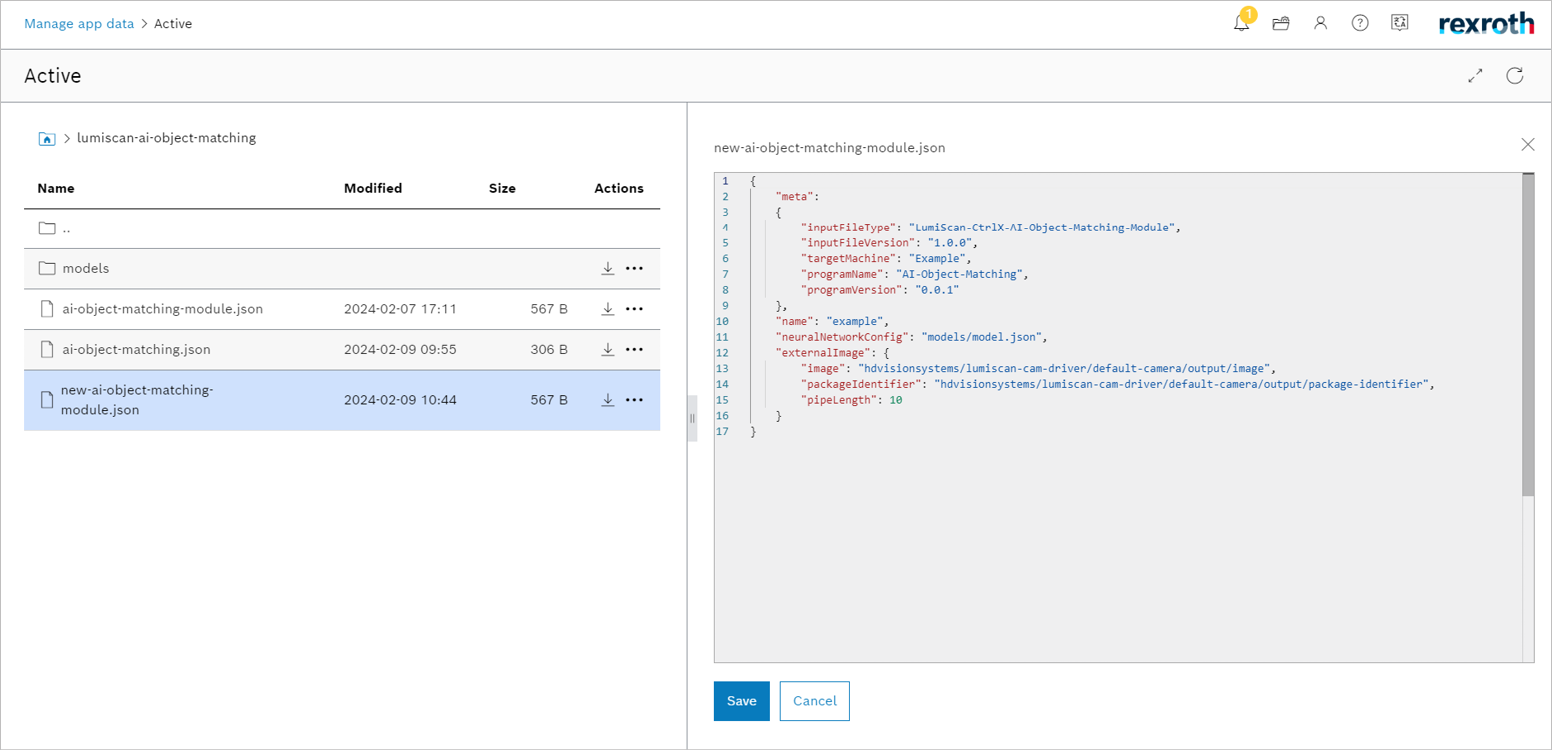Open the user account icon
1552x750 pixels.
[1321, 23]
